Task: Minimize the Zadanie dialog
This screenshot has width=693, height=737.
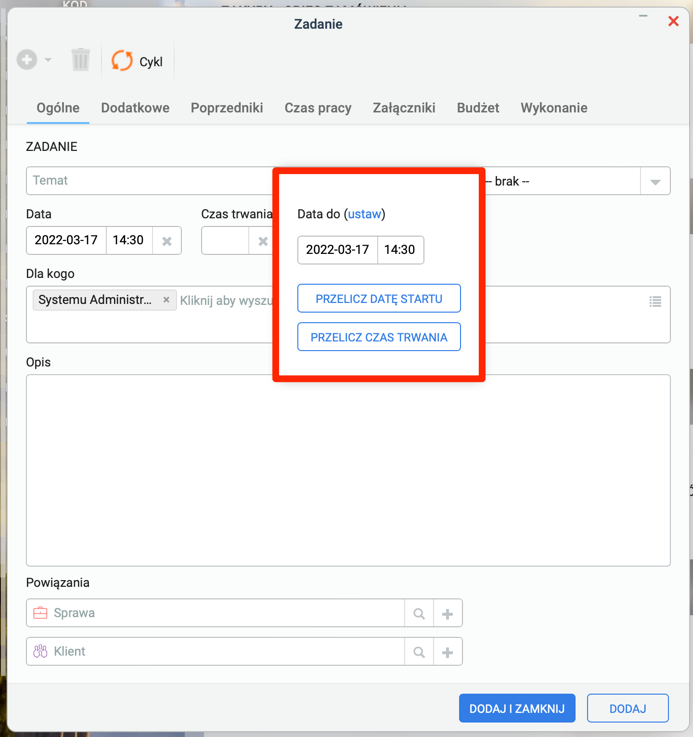Action: [643, 16]
